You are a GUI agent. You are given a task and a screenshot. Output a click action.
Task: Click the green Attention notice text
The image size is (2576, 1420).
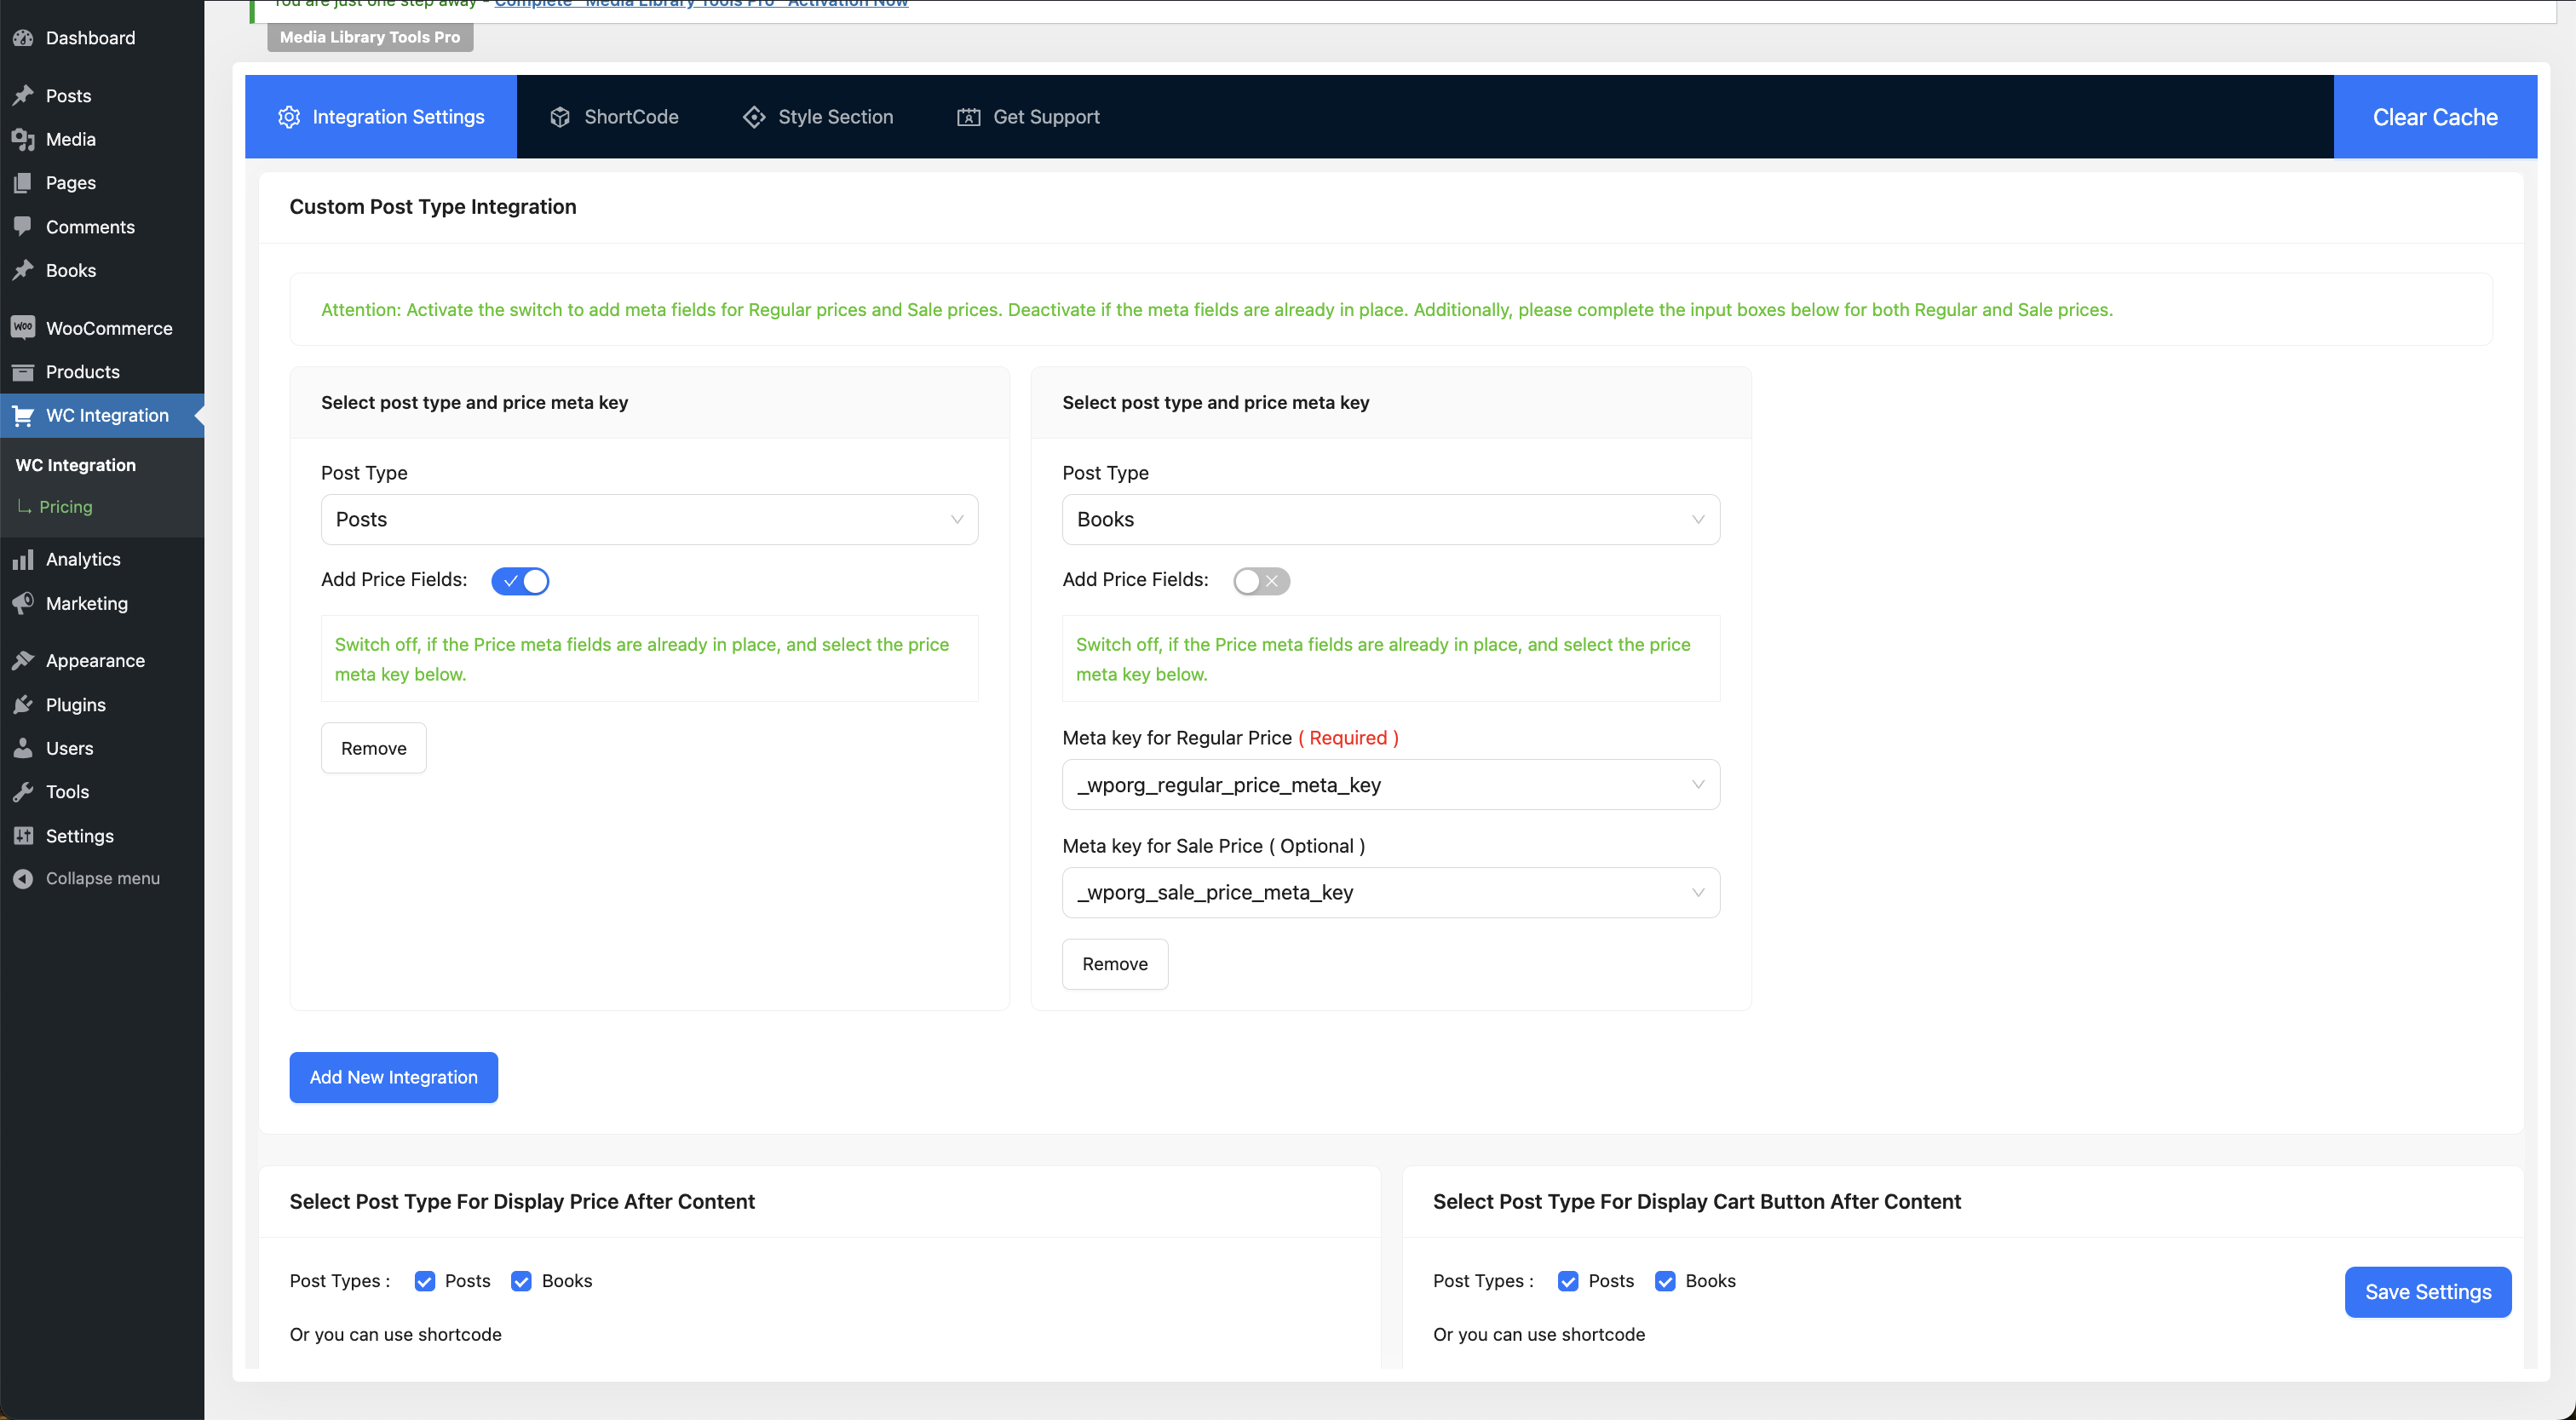pyautogui.click(x=1217, y=310)
